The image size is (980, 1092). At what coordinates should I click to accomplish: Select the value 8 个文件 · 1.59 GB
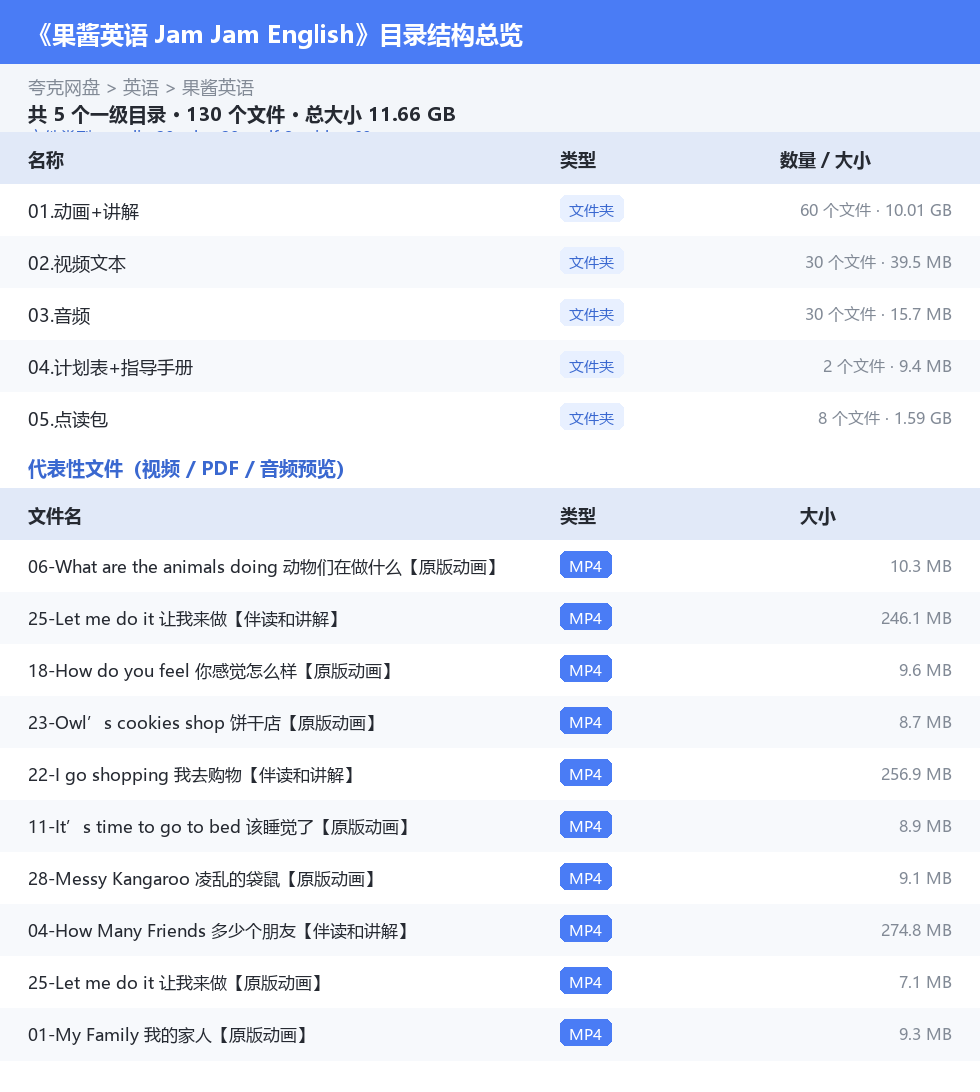click(885, 419)
